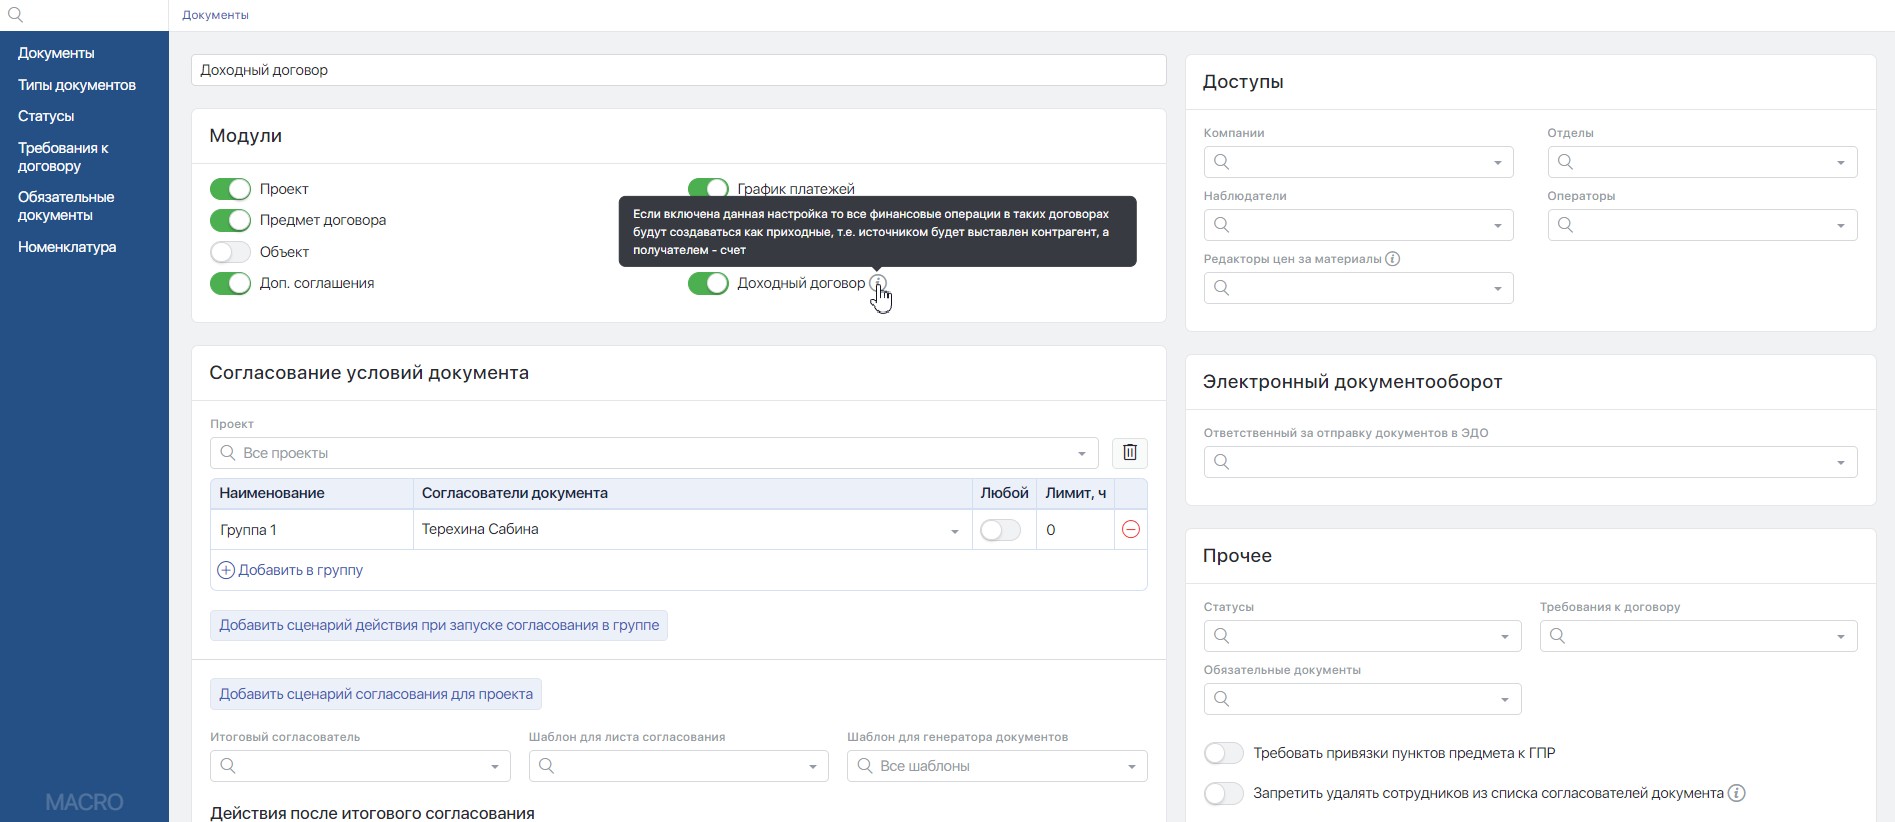Click info icon beside Редакторы цен за материалы
Screen dimensions: 1895x822
click(x=1392, y=259)
